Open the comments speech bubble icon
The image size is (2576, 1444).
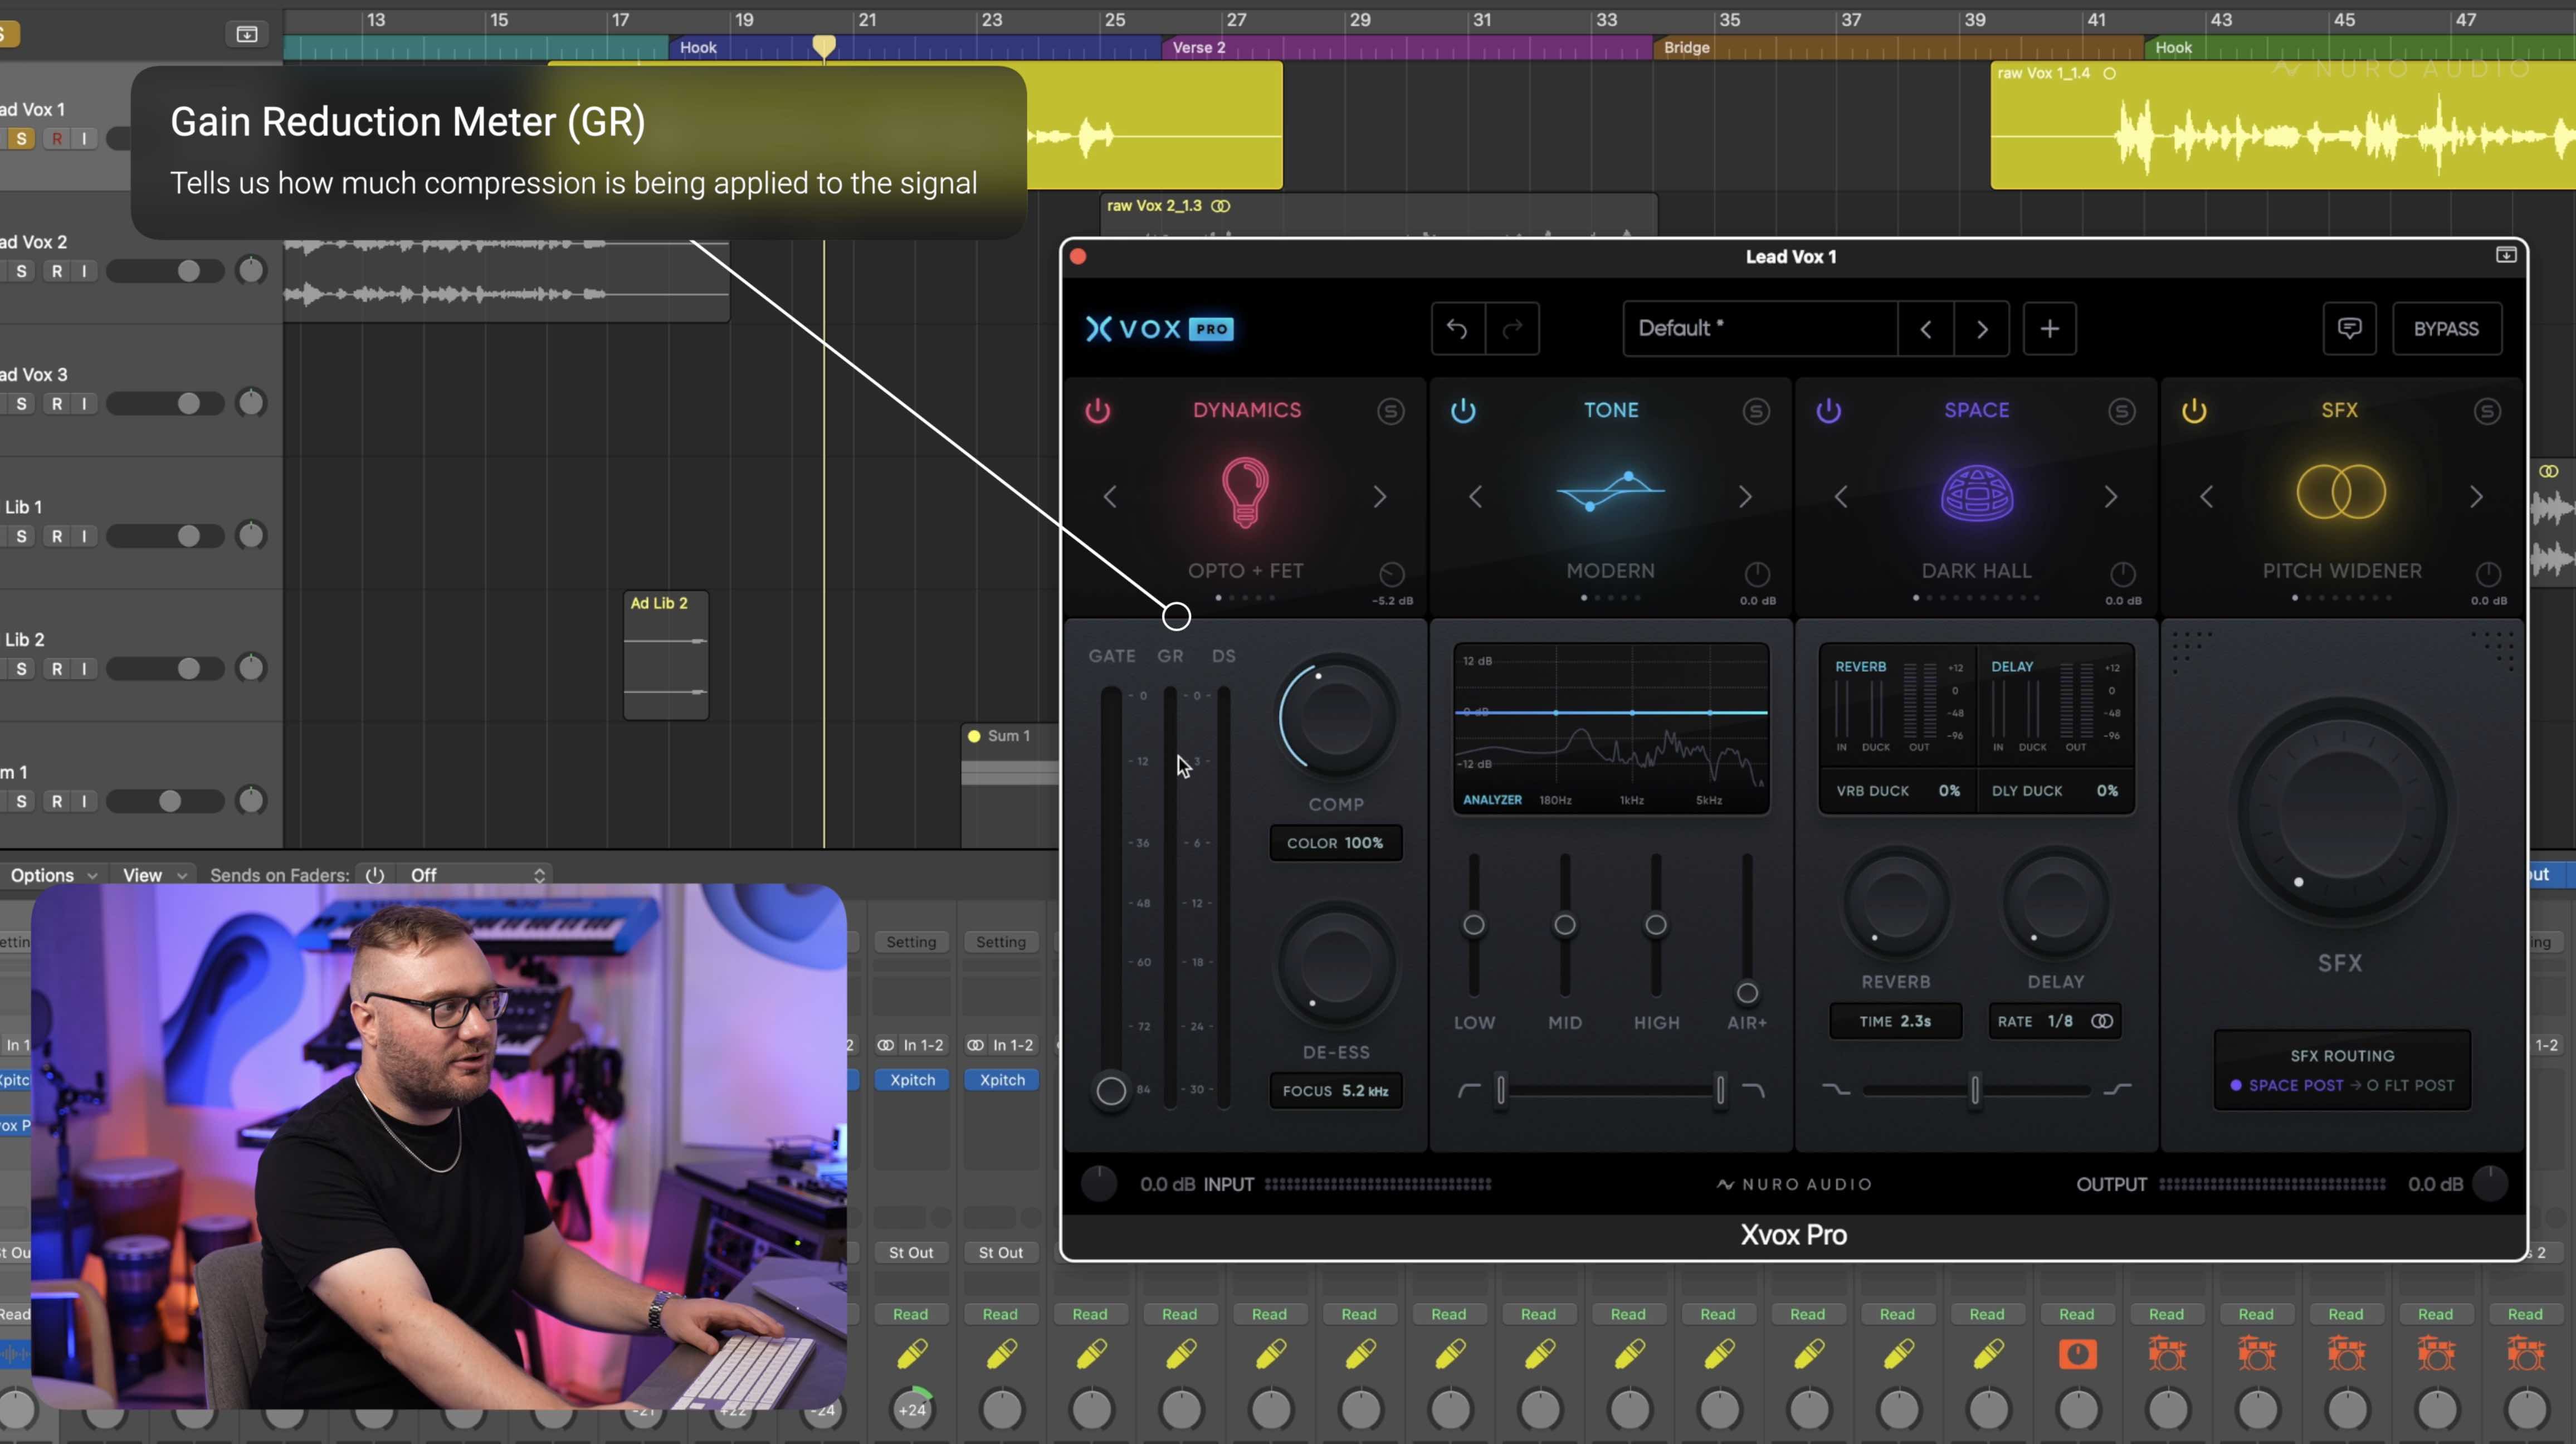click(x=2349, y=329)
